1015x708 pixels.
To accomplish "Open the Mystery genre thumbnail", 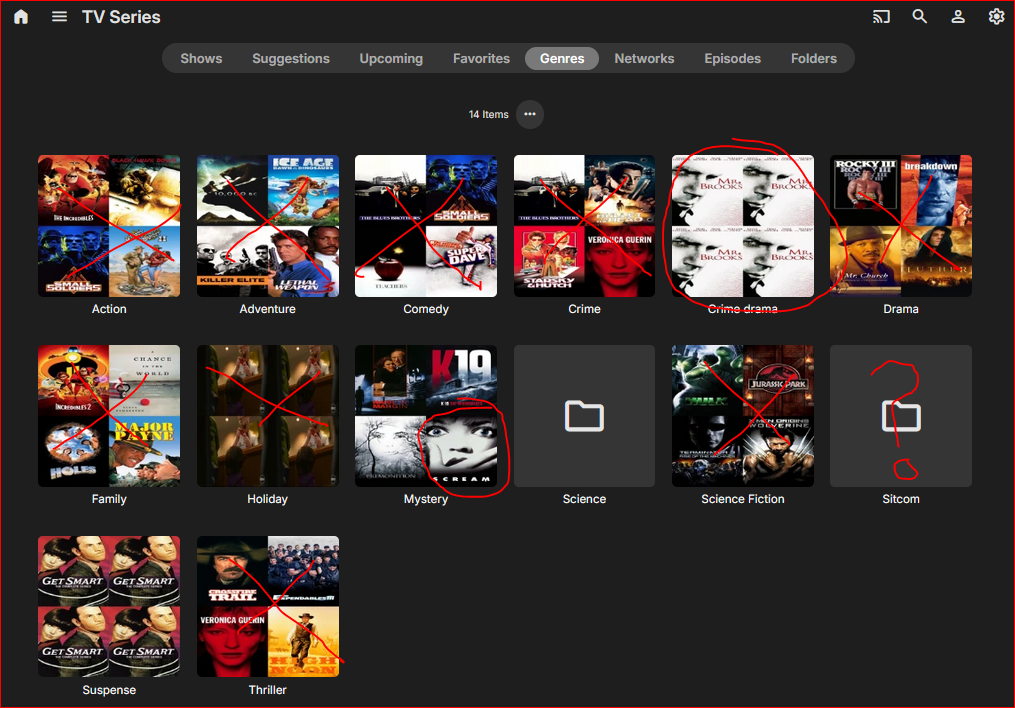I will [x=426, y=415].
